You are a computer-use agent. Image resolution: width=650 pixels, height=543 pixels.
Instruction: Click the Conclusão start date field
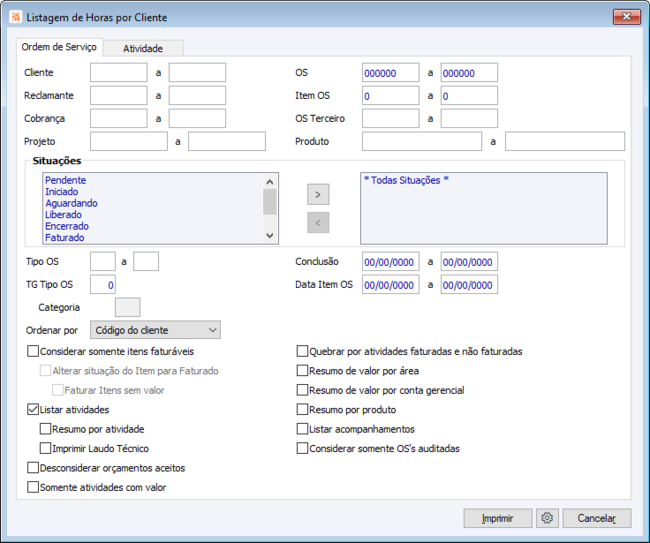(390, 262)
